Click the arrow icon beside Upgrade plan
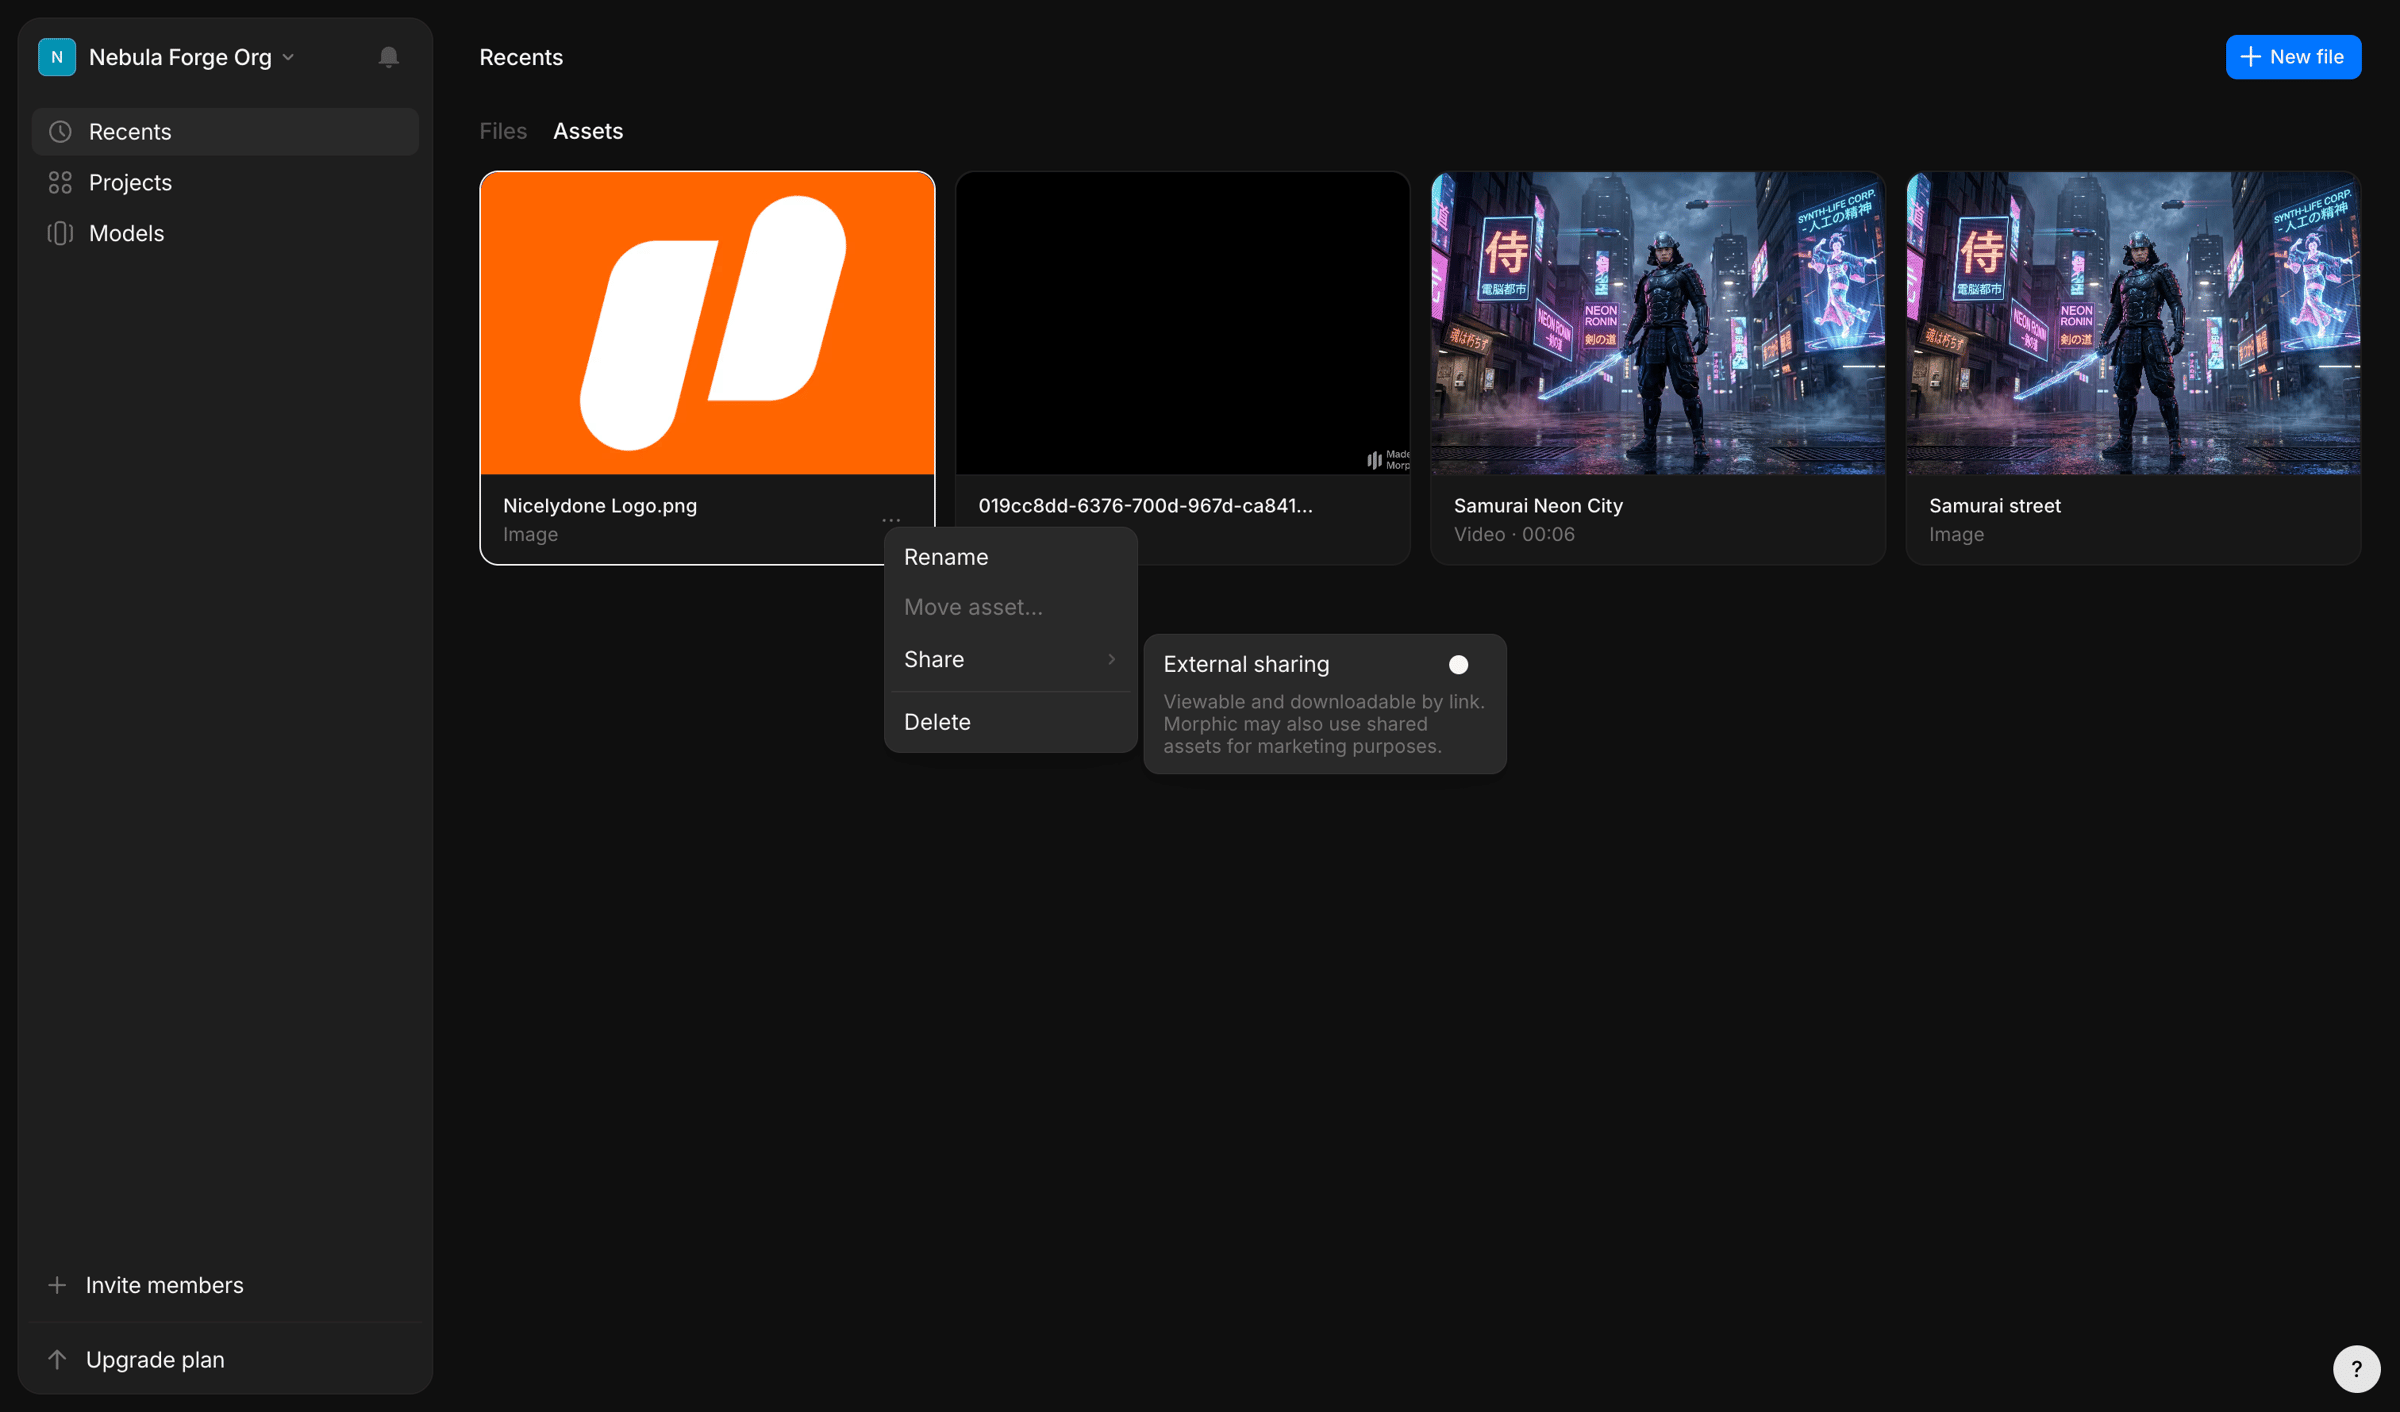This screenshot has height=1412, width=2400. (x=57, y=1359)
